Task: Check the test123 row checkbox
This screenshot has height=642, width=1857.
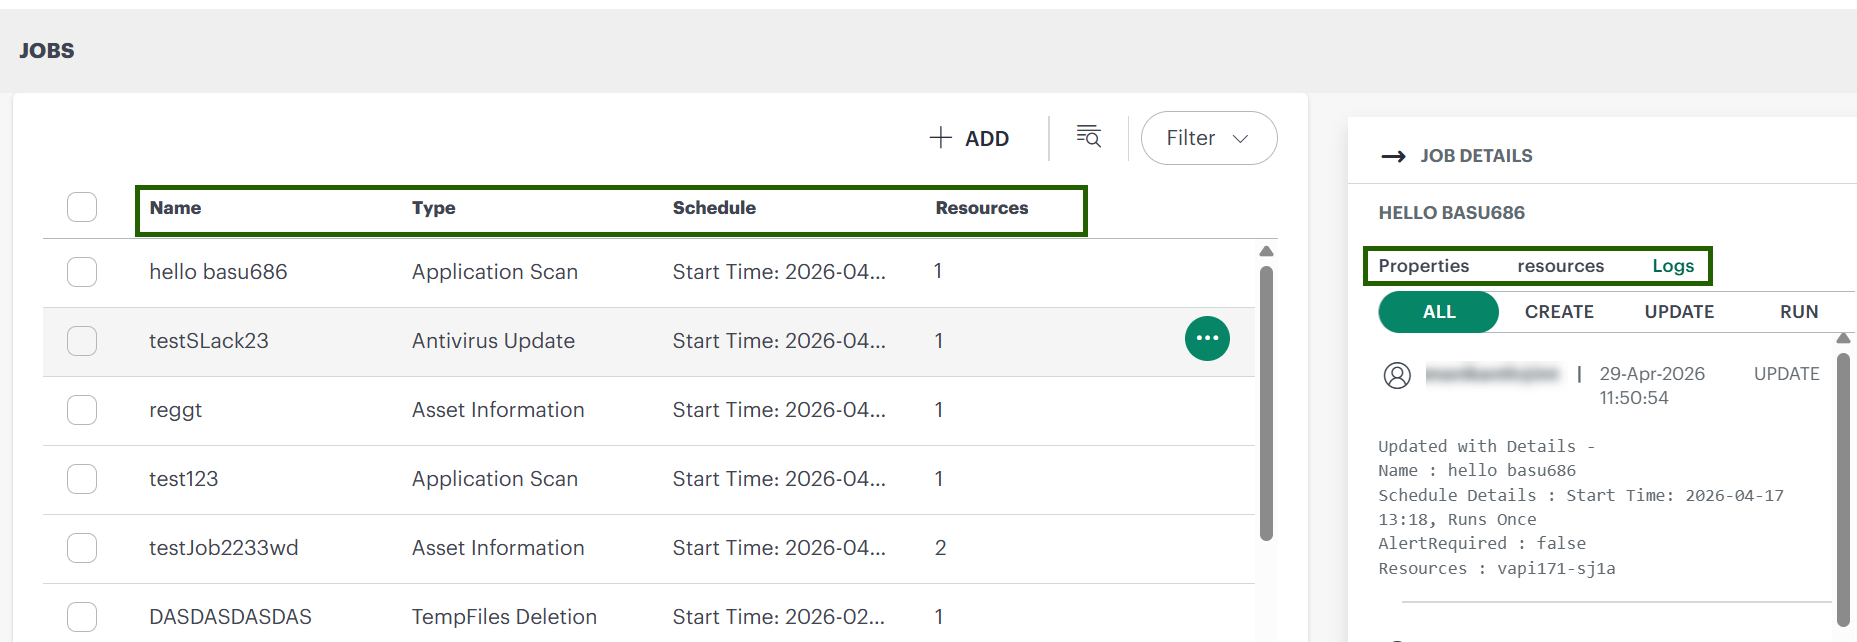Action: (x=82, y=479)
